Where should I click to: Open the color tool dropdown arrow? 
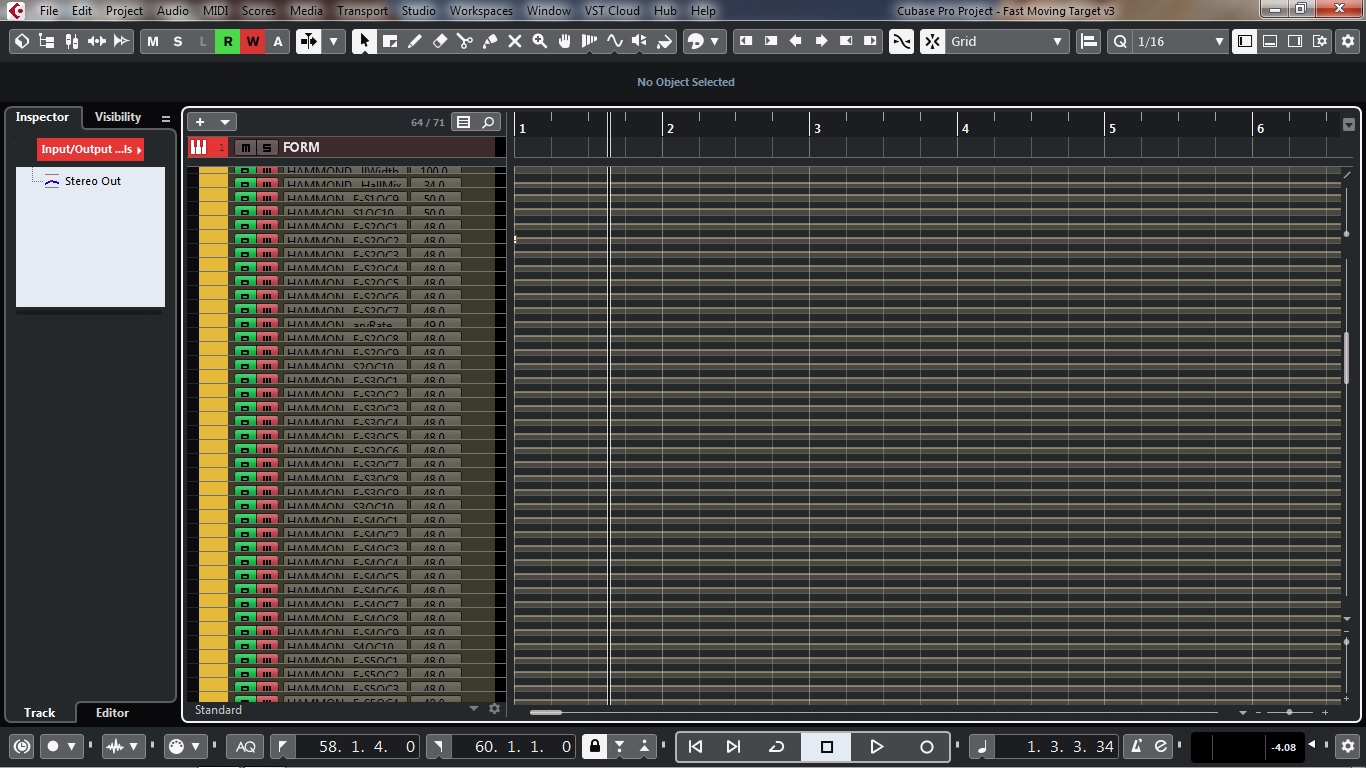tap(714, 41)
